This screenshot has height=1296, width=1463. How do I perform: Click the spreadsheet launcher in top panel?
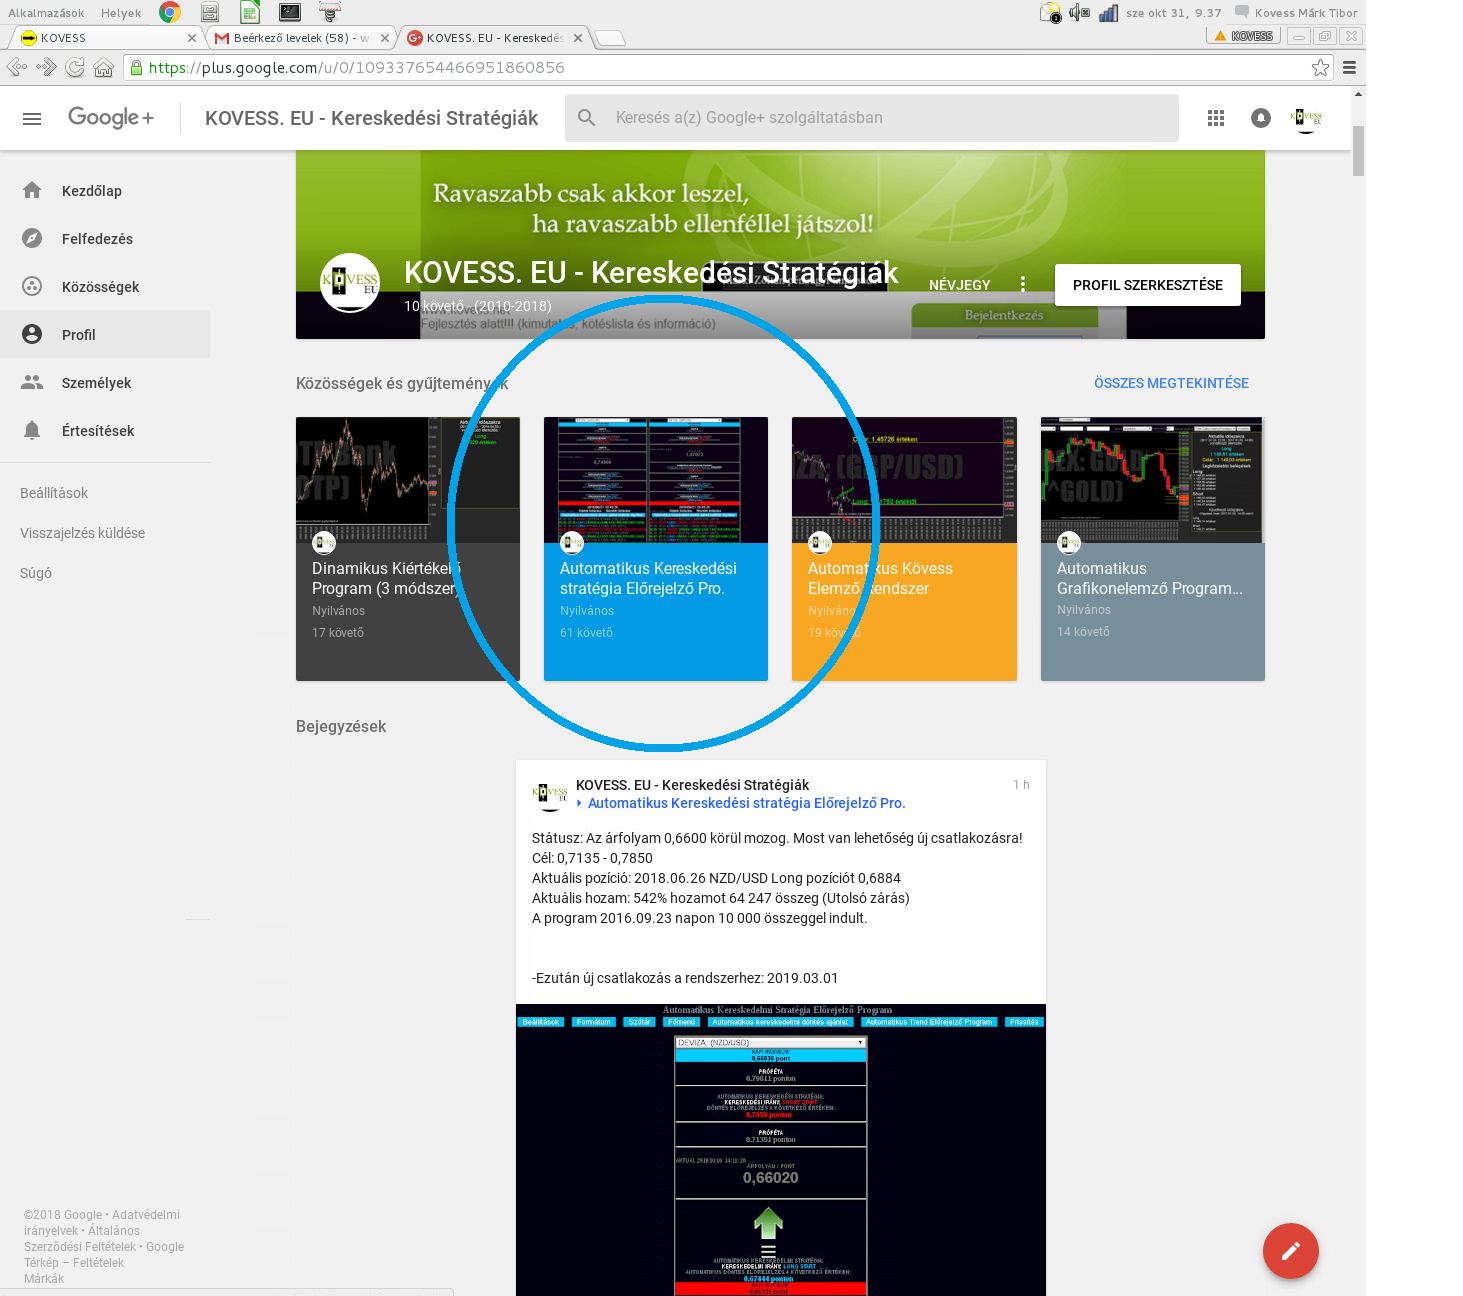point(250,12)
